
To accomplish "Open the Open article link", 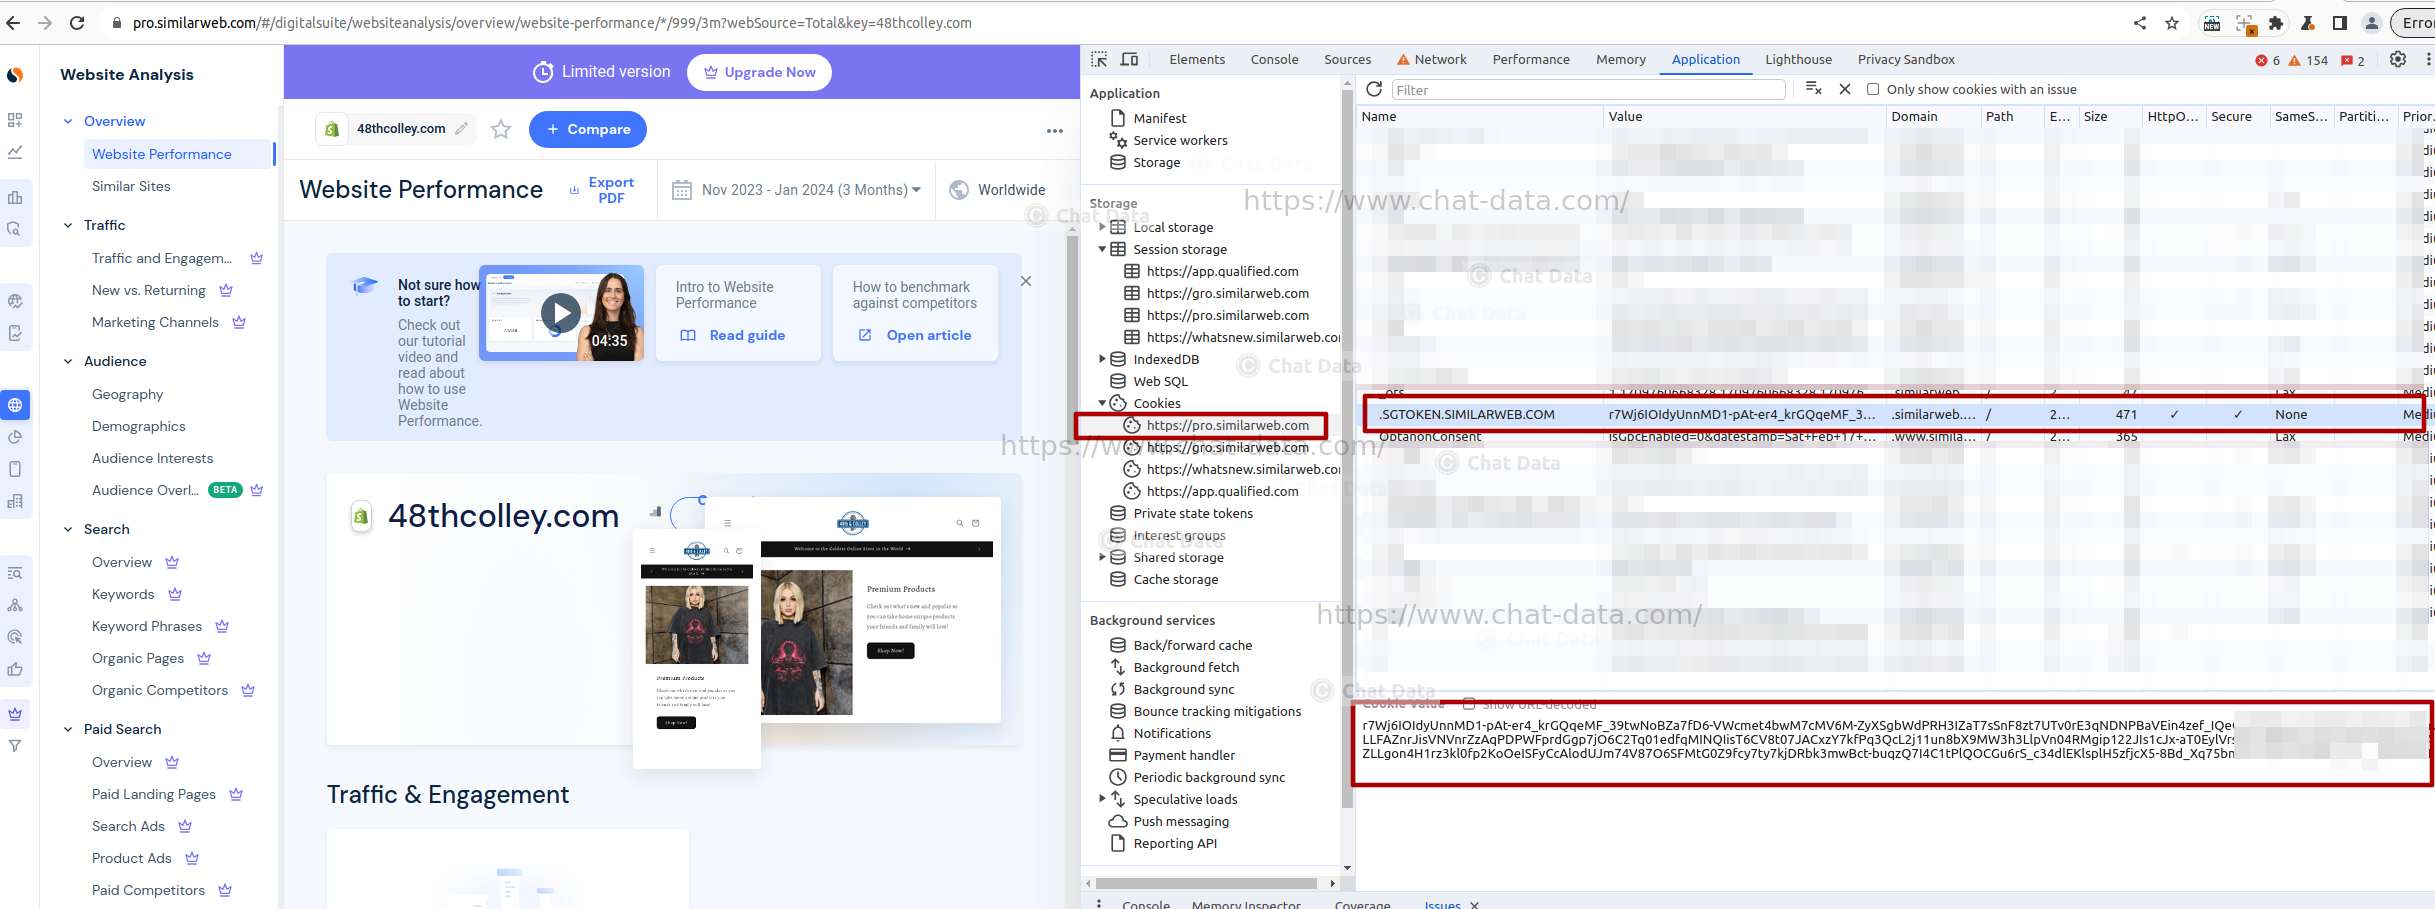I will (915, 335).
